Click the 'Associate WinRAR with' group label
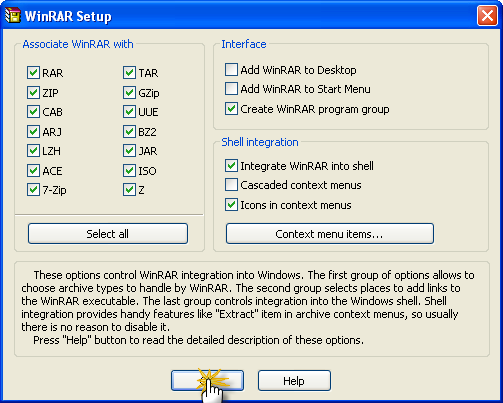The width and height of the screenshot is (503, 403). coord(78,44)
